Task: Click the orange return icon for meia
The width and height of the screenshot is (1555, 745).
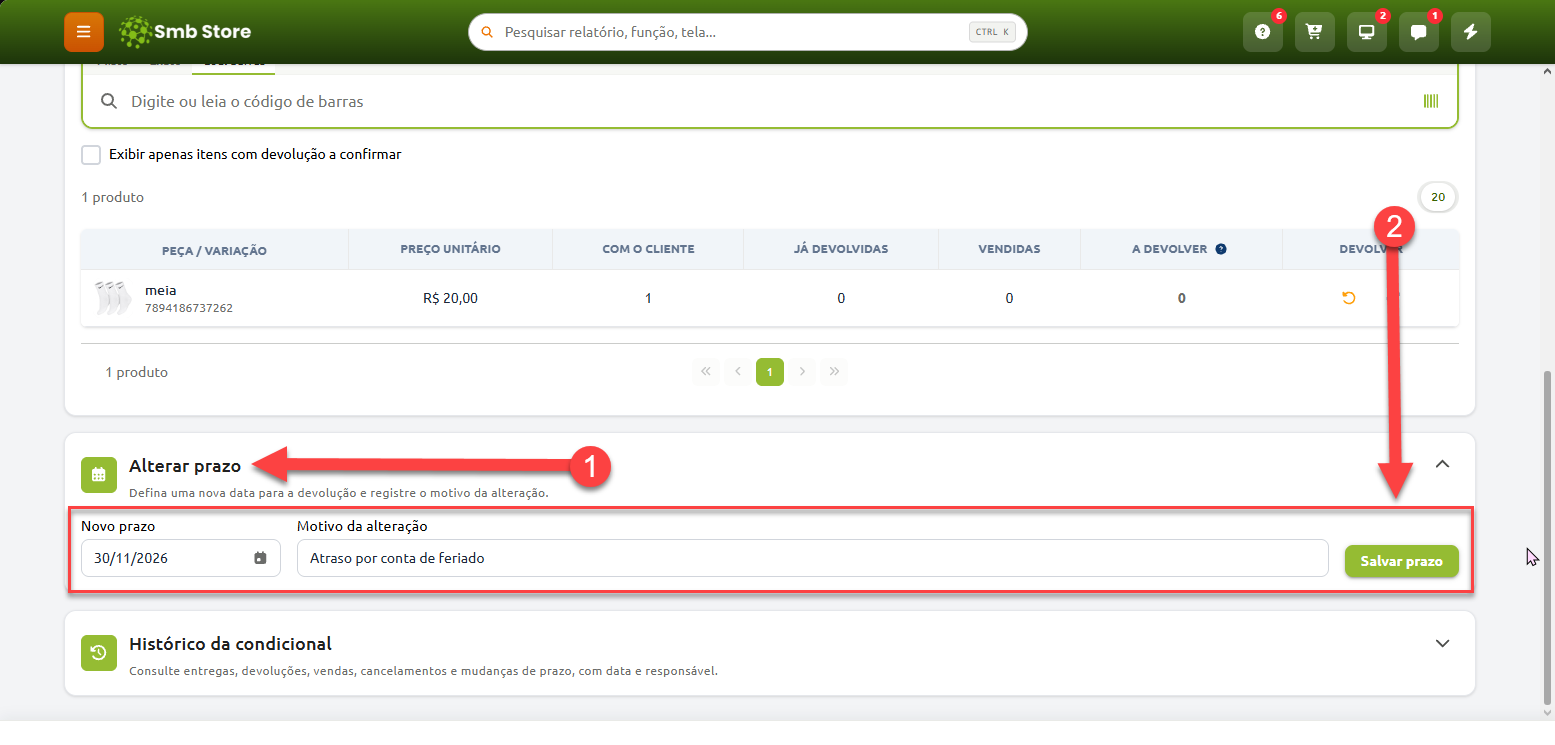Action: point(1349,298)
